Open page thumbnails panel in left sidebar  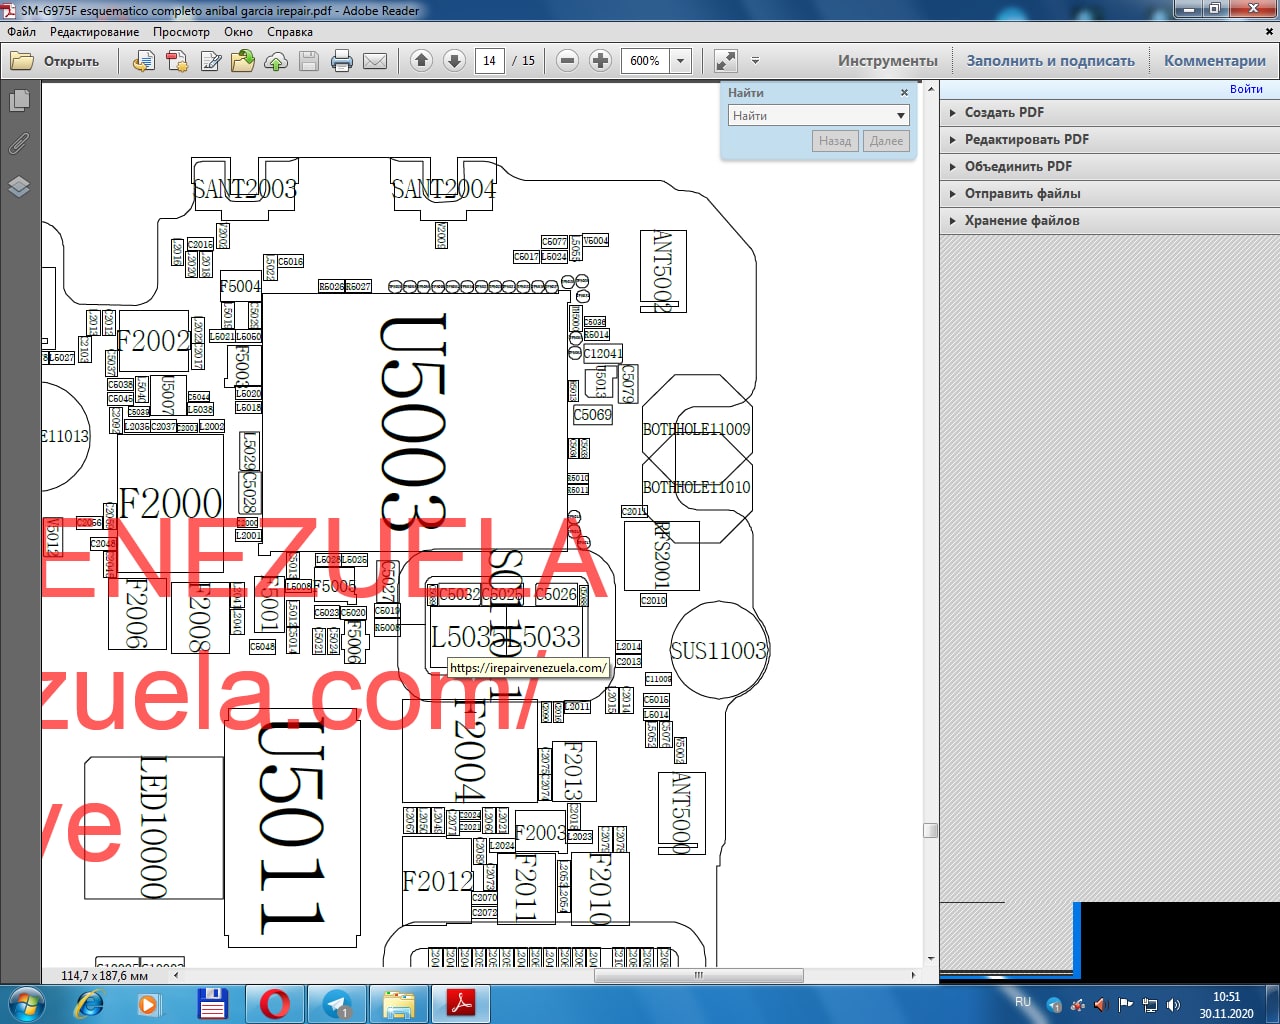[x=19, y=101]
